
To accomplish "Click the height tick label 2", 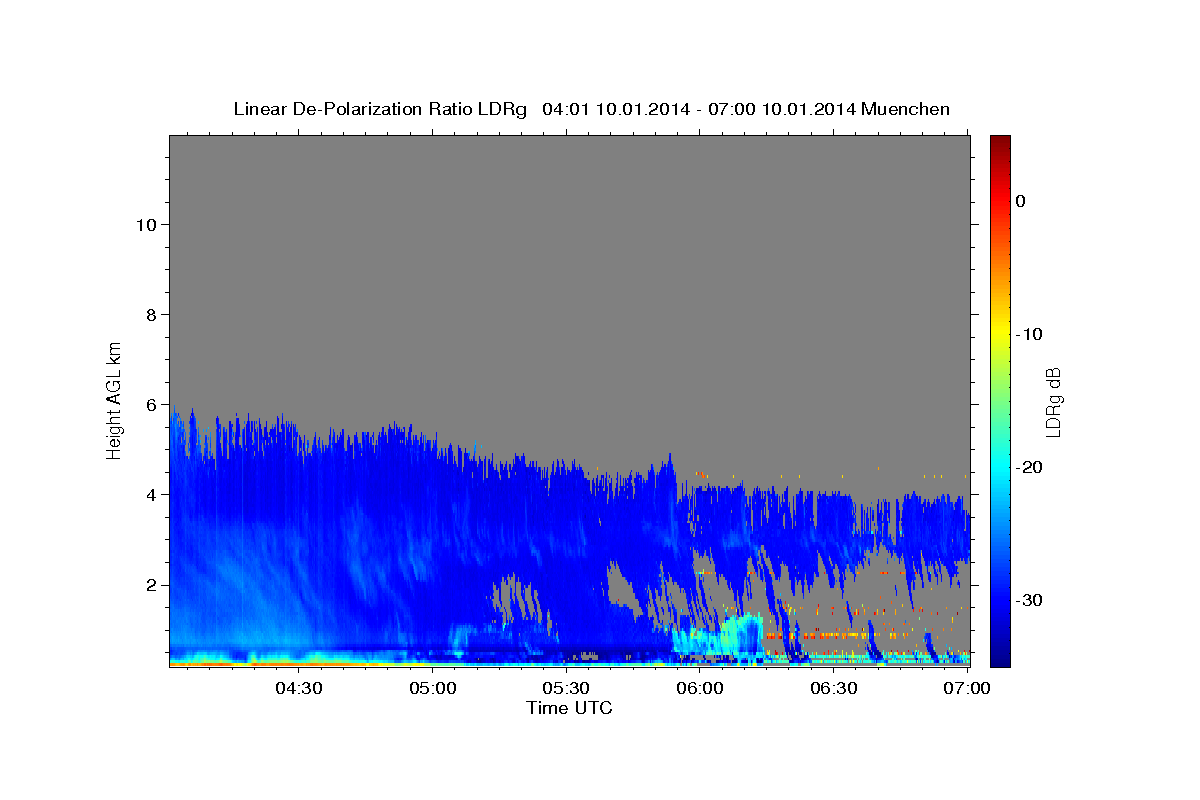I will [149, 584].
